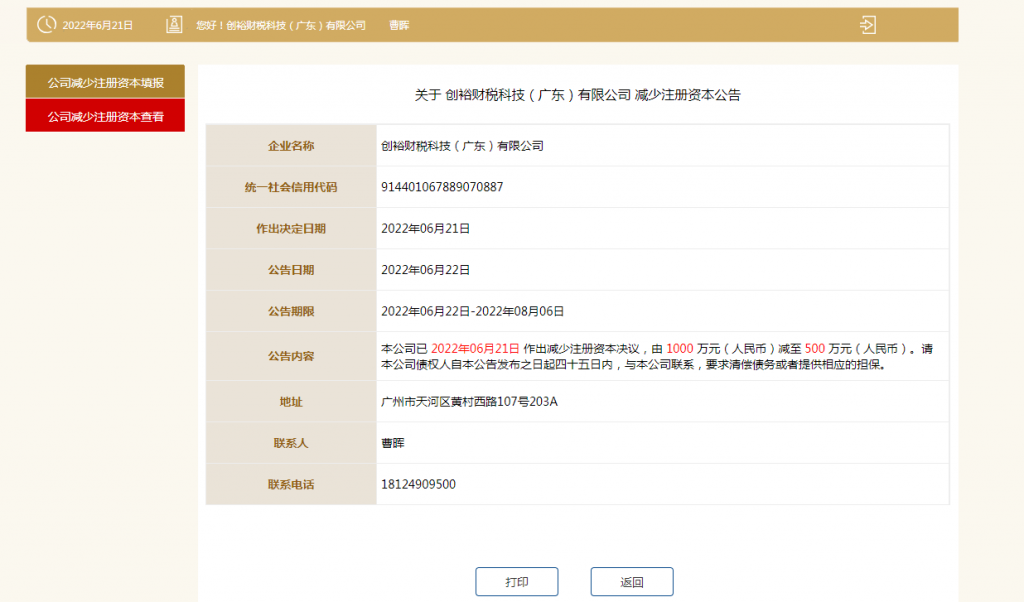Select address 广州市天河区黄村西路107号203A
Image resolution: width=1024 pixels, height=602 pixels.
tap(469, 402)
